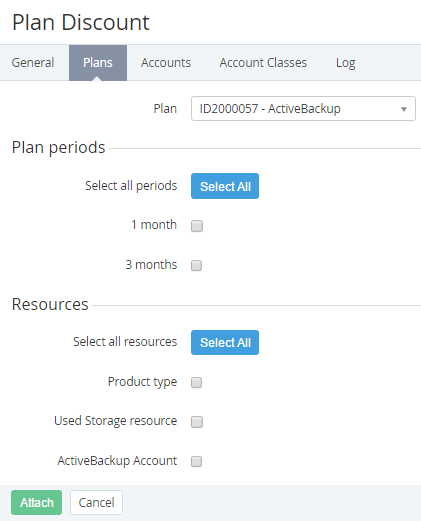
Task: Enable the Product type resource checkbox
Action: tap(196, 382)
